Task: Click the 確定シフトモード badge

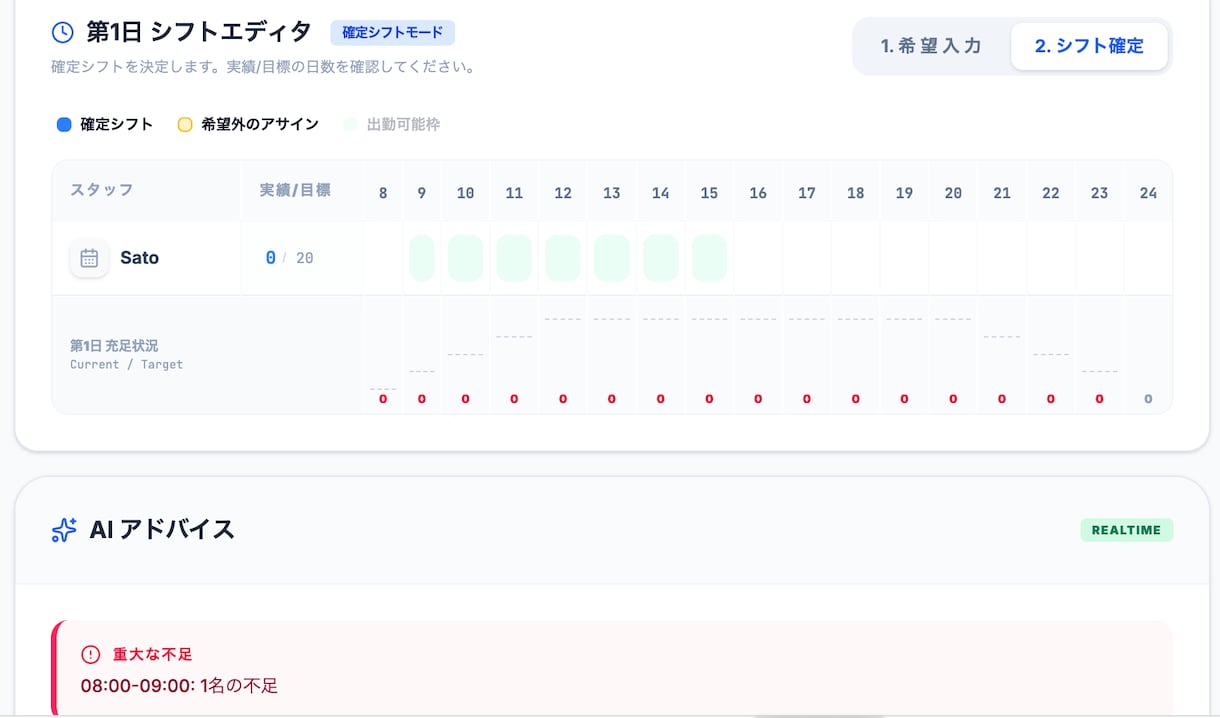Action: tap(392, 33)
